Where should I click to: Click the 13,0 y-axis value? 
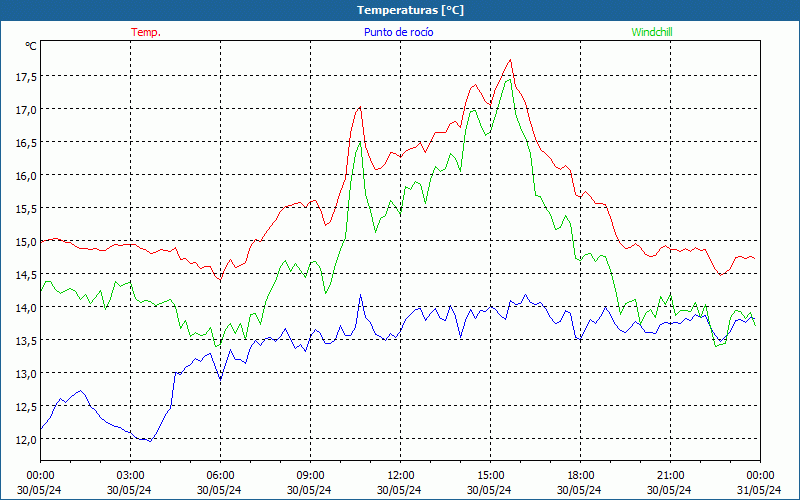(x=26, y=373)
